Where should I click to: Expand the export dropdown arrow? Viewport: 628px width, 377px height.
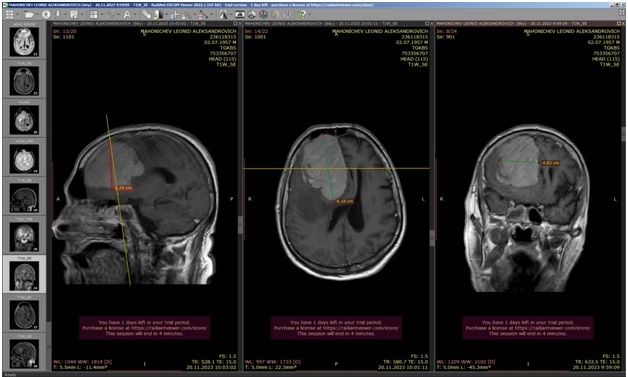coord(82,14)
